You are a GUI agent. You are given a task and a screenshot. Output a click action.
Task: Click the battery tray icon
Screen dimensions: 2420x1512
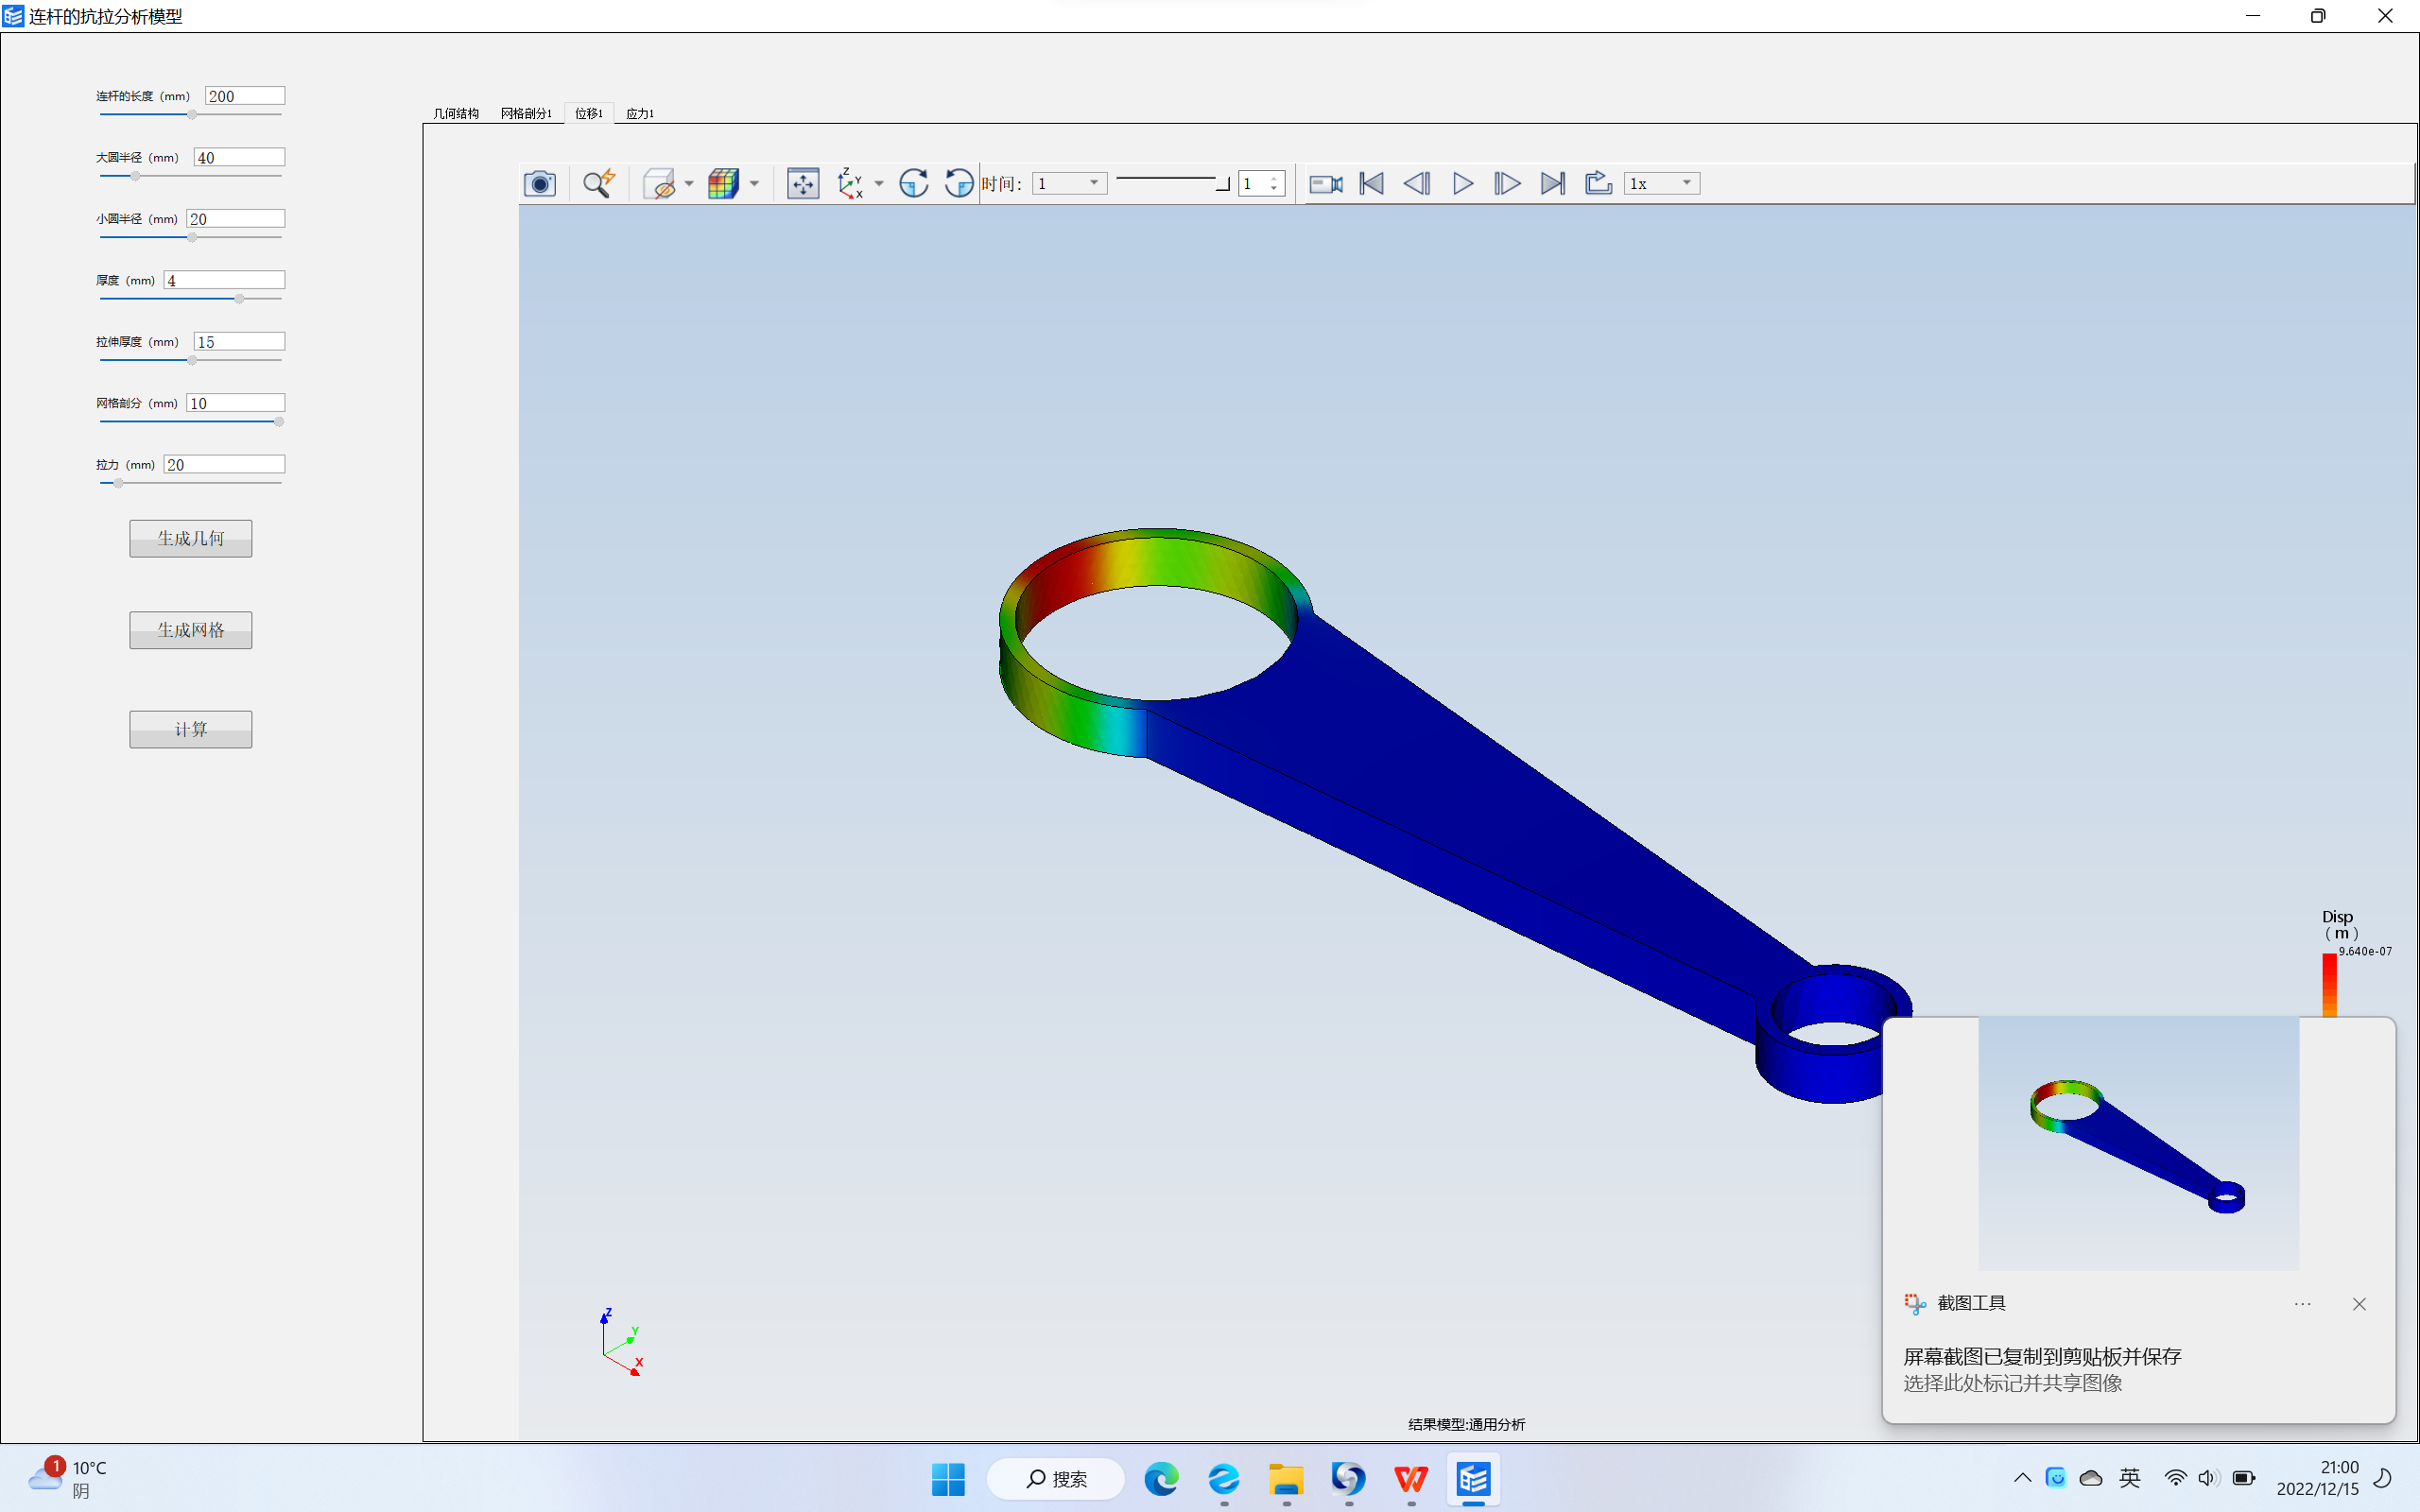pos(2243,1478)
